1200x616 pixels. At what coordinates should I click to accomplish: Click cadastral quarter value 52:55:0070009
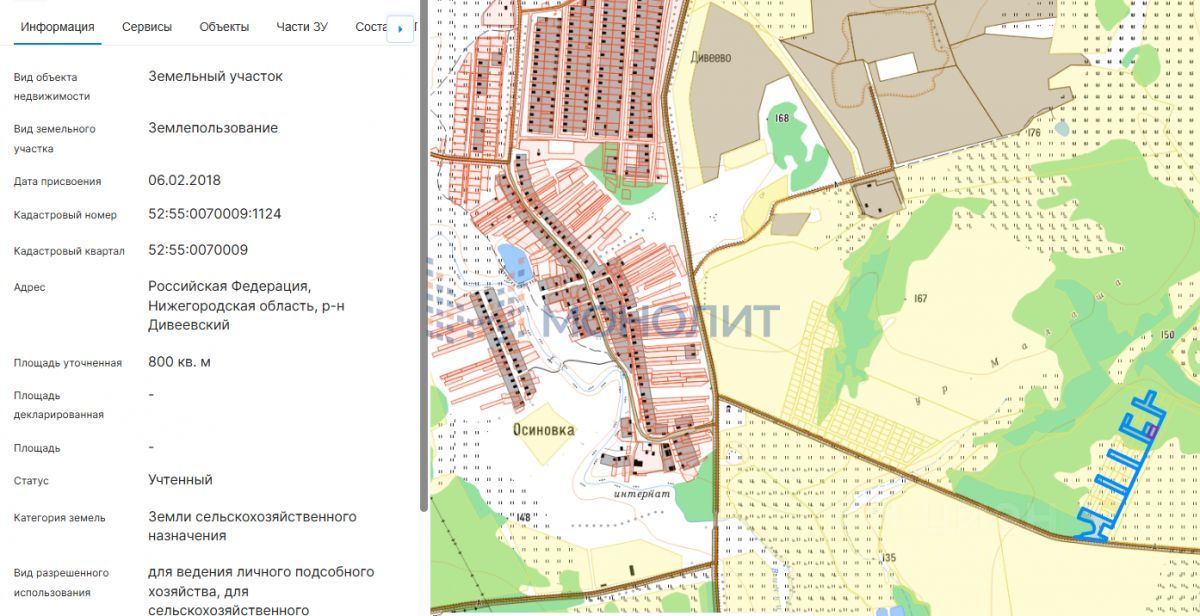[x=198, y=250]
